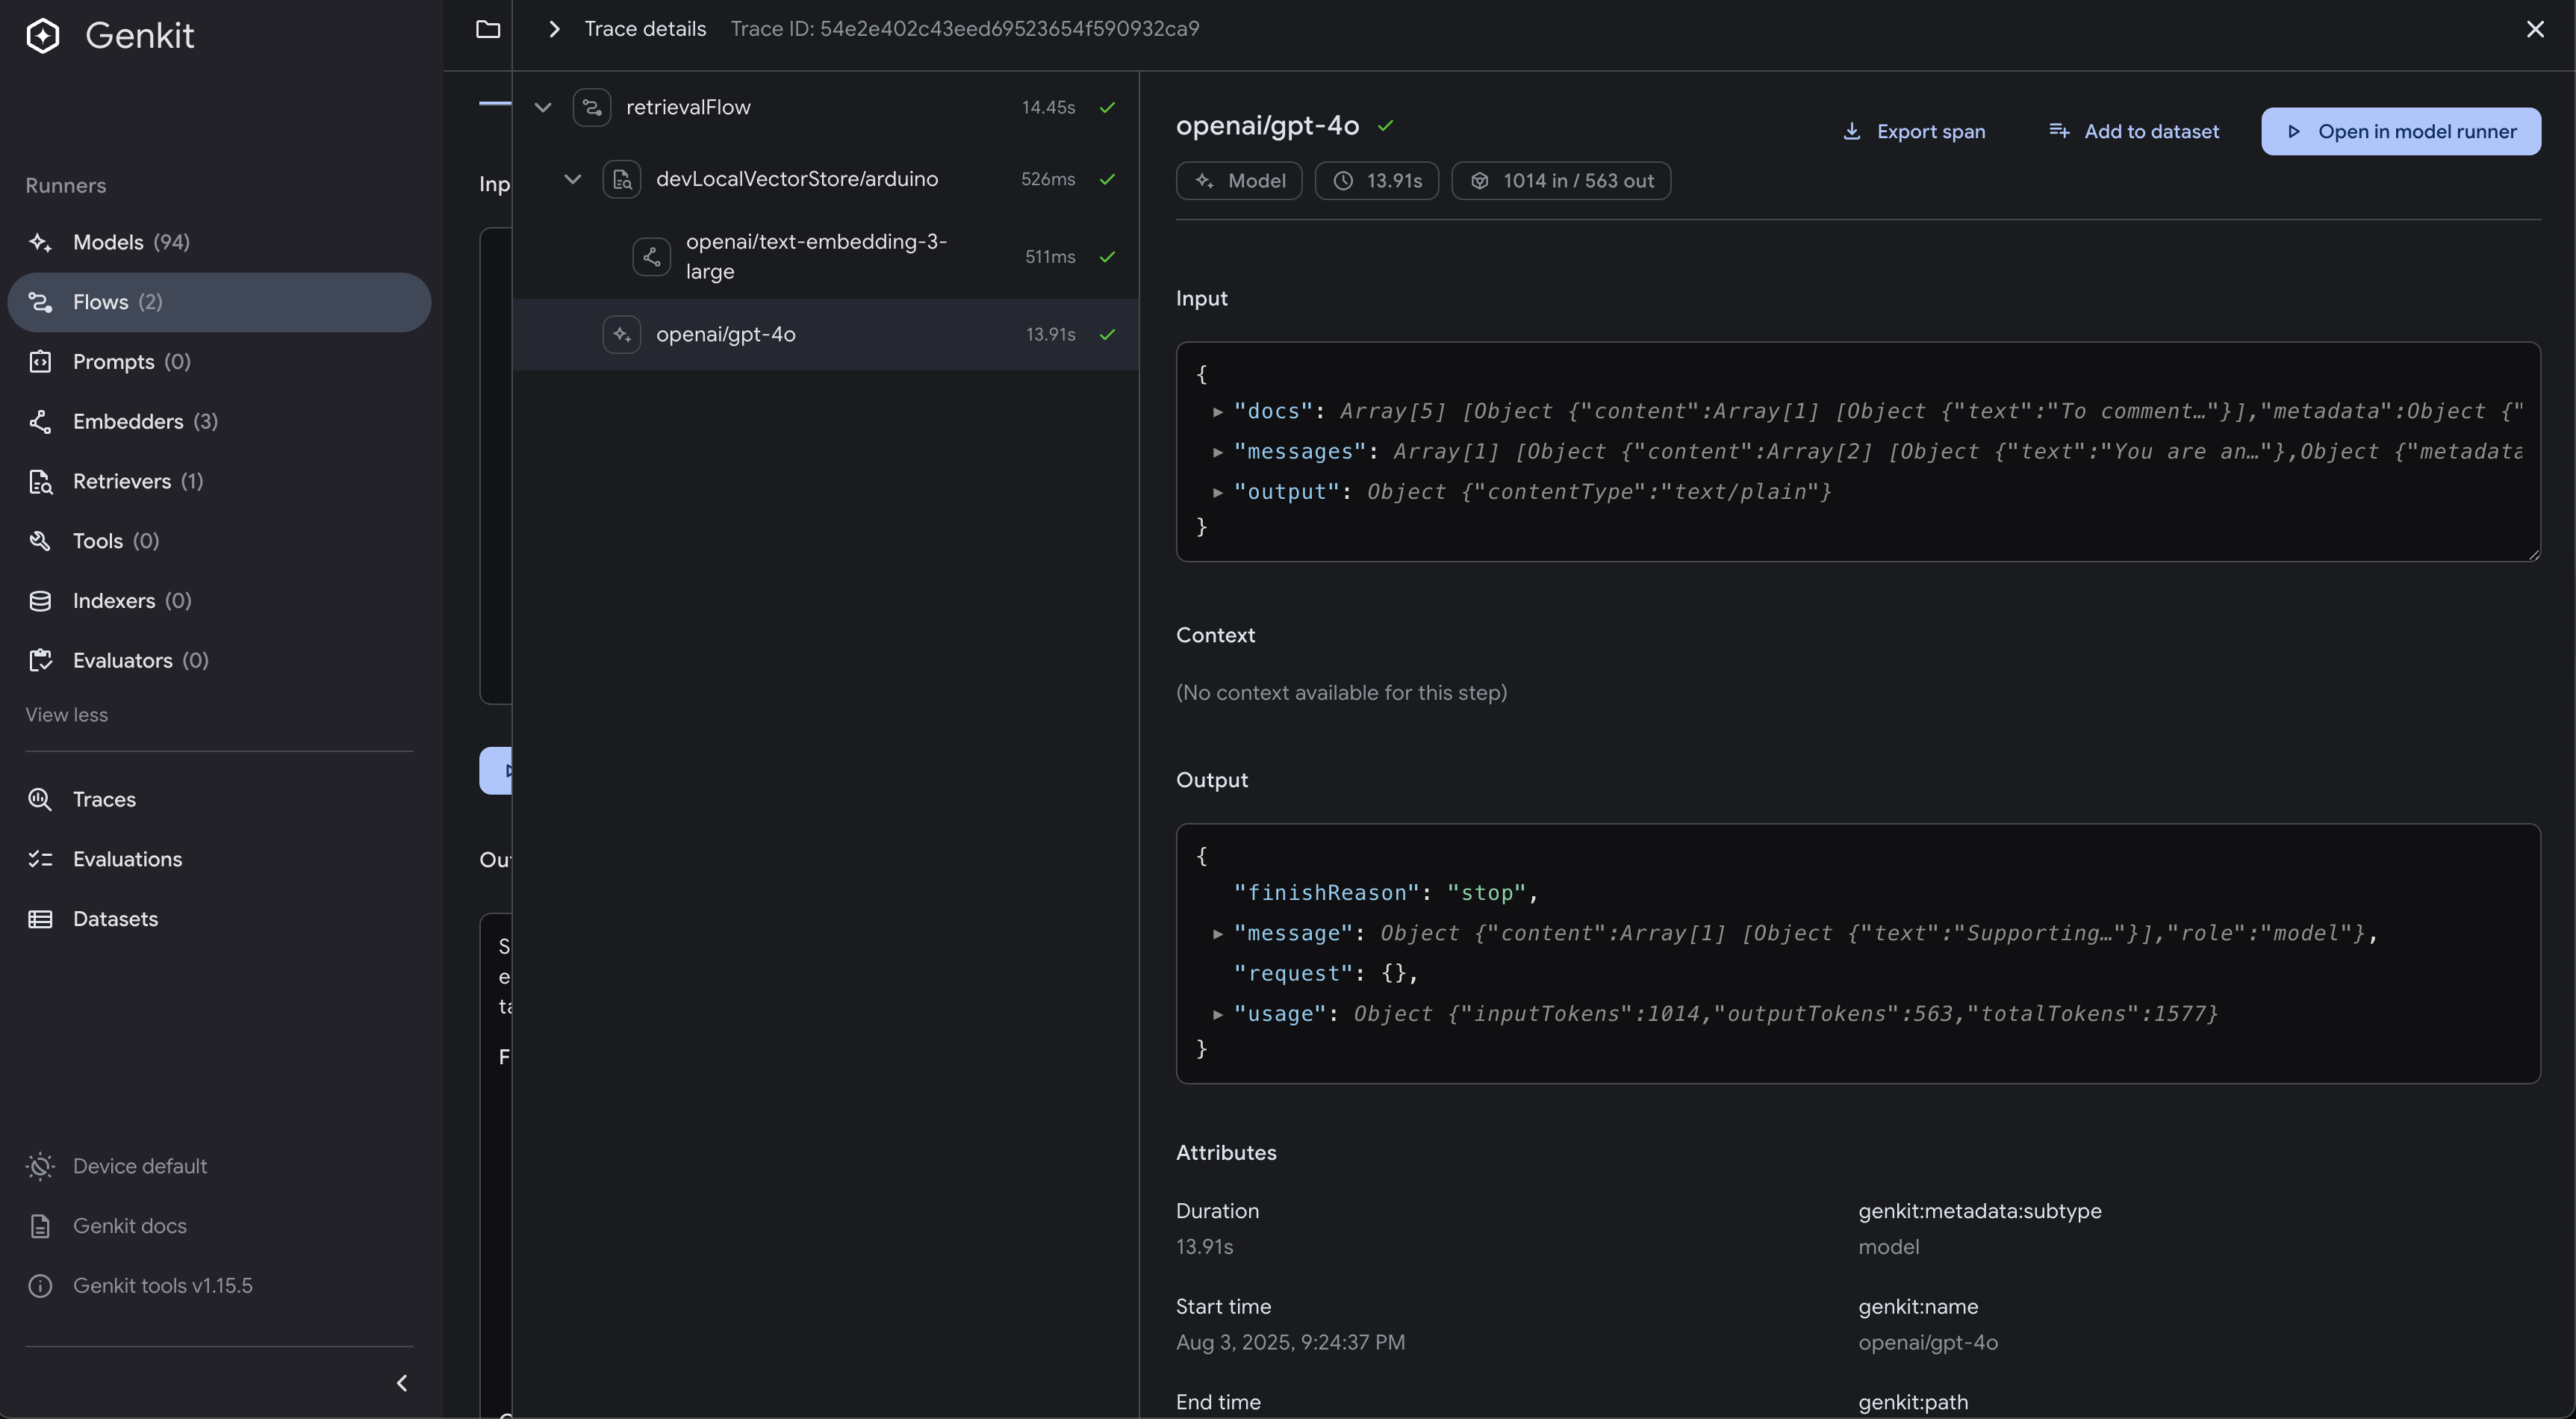Expand the "message" output JSON node
The width and height of the screenshot is (2576, 1419).
pos(1218,934)
